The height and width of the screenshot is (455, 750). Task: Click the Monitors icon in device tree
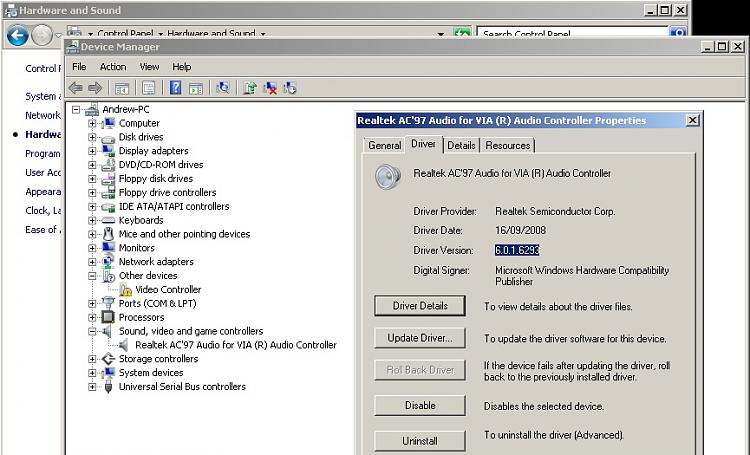click(109, 248)
